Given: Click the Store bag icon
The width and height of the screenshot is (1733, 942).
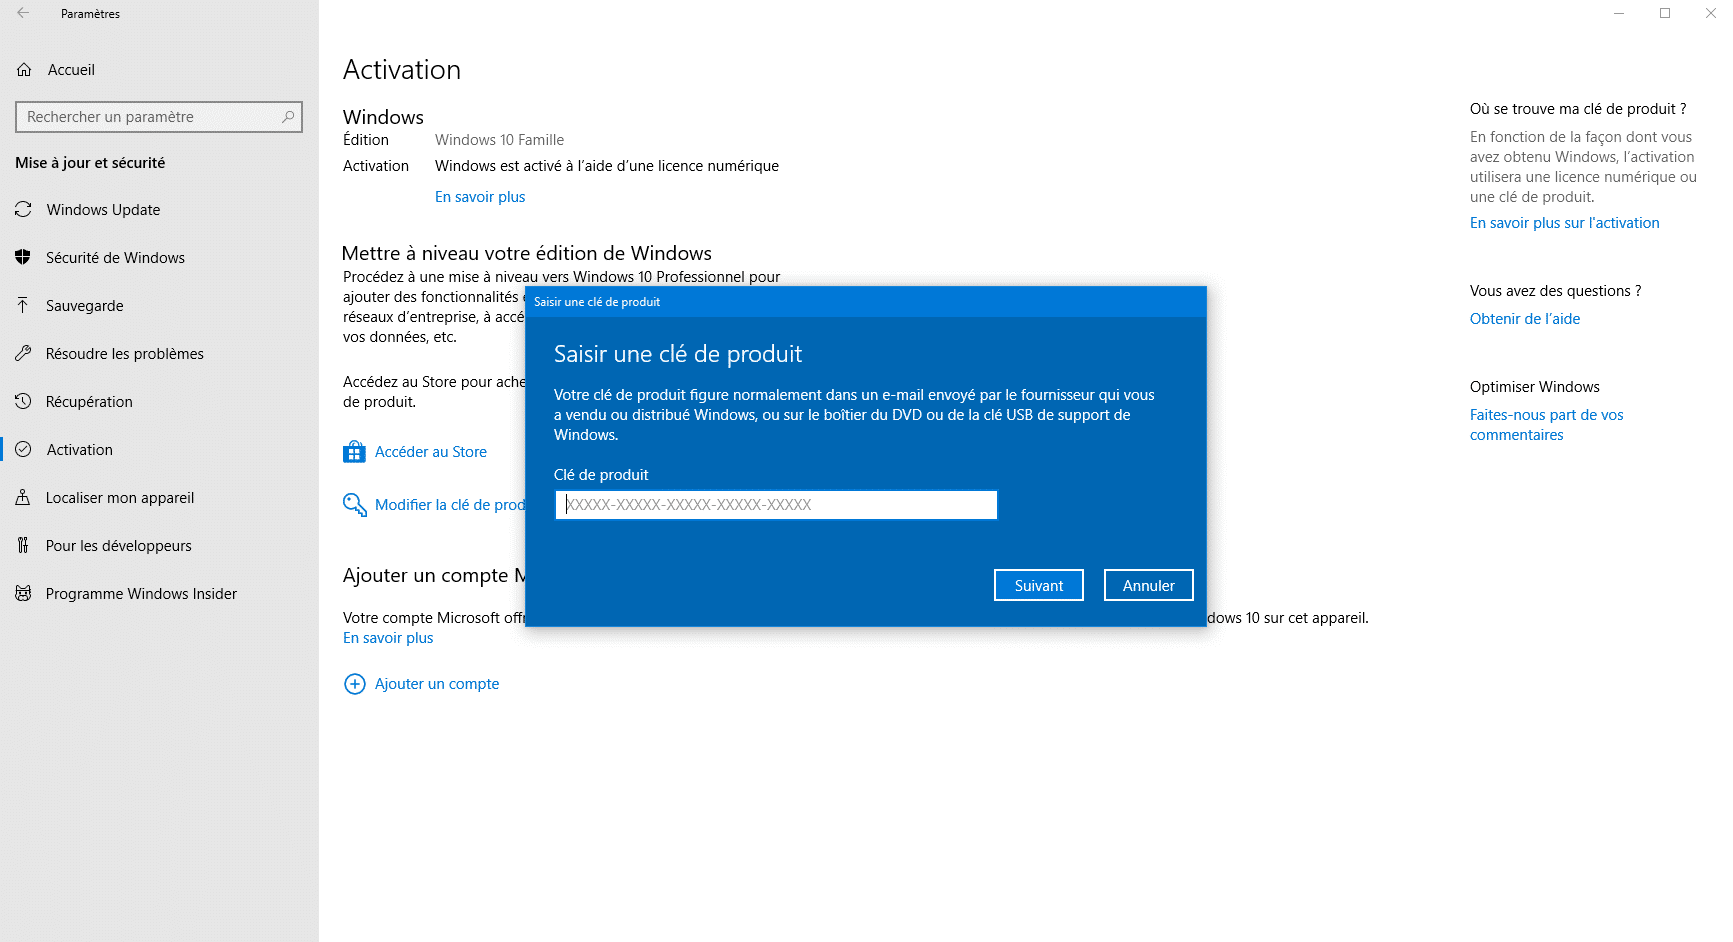Looking at the screenshot, I should [354, 452].
